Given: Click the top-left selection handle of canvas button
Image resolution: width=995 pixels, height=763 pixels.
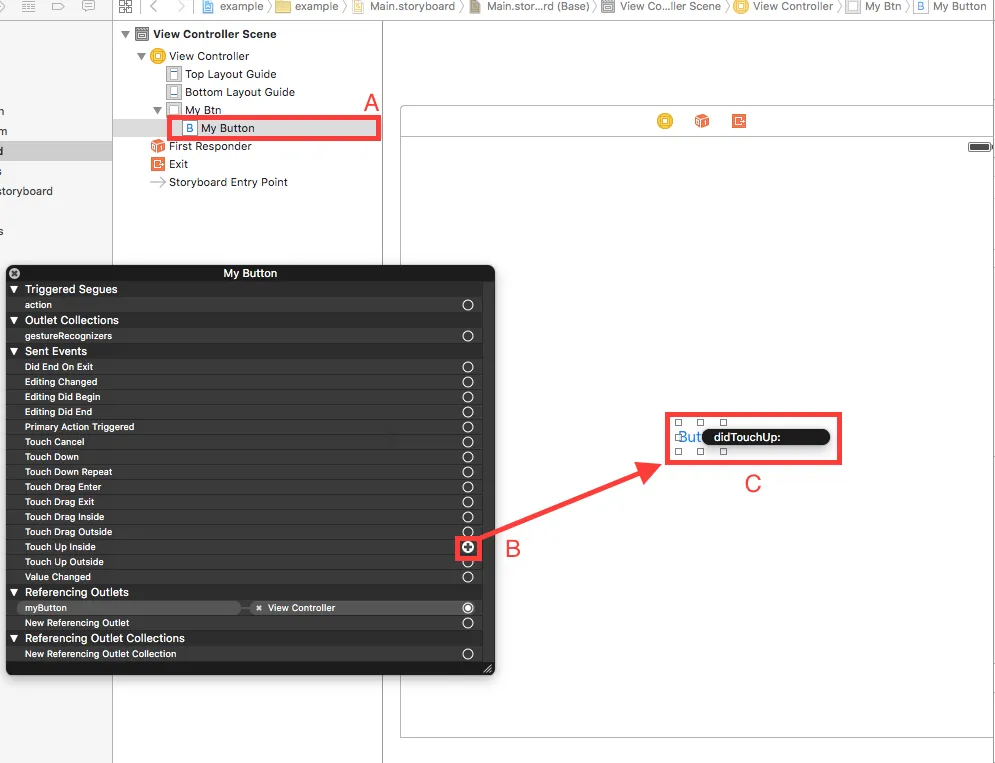Looking at the screenshot, I should 678,422.
